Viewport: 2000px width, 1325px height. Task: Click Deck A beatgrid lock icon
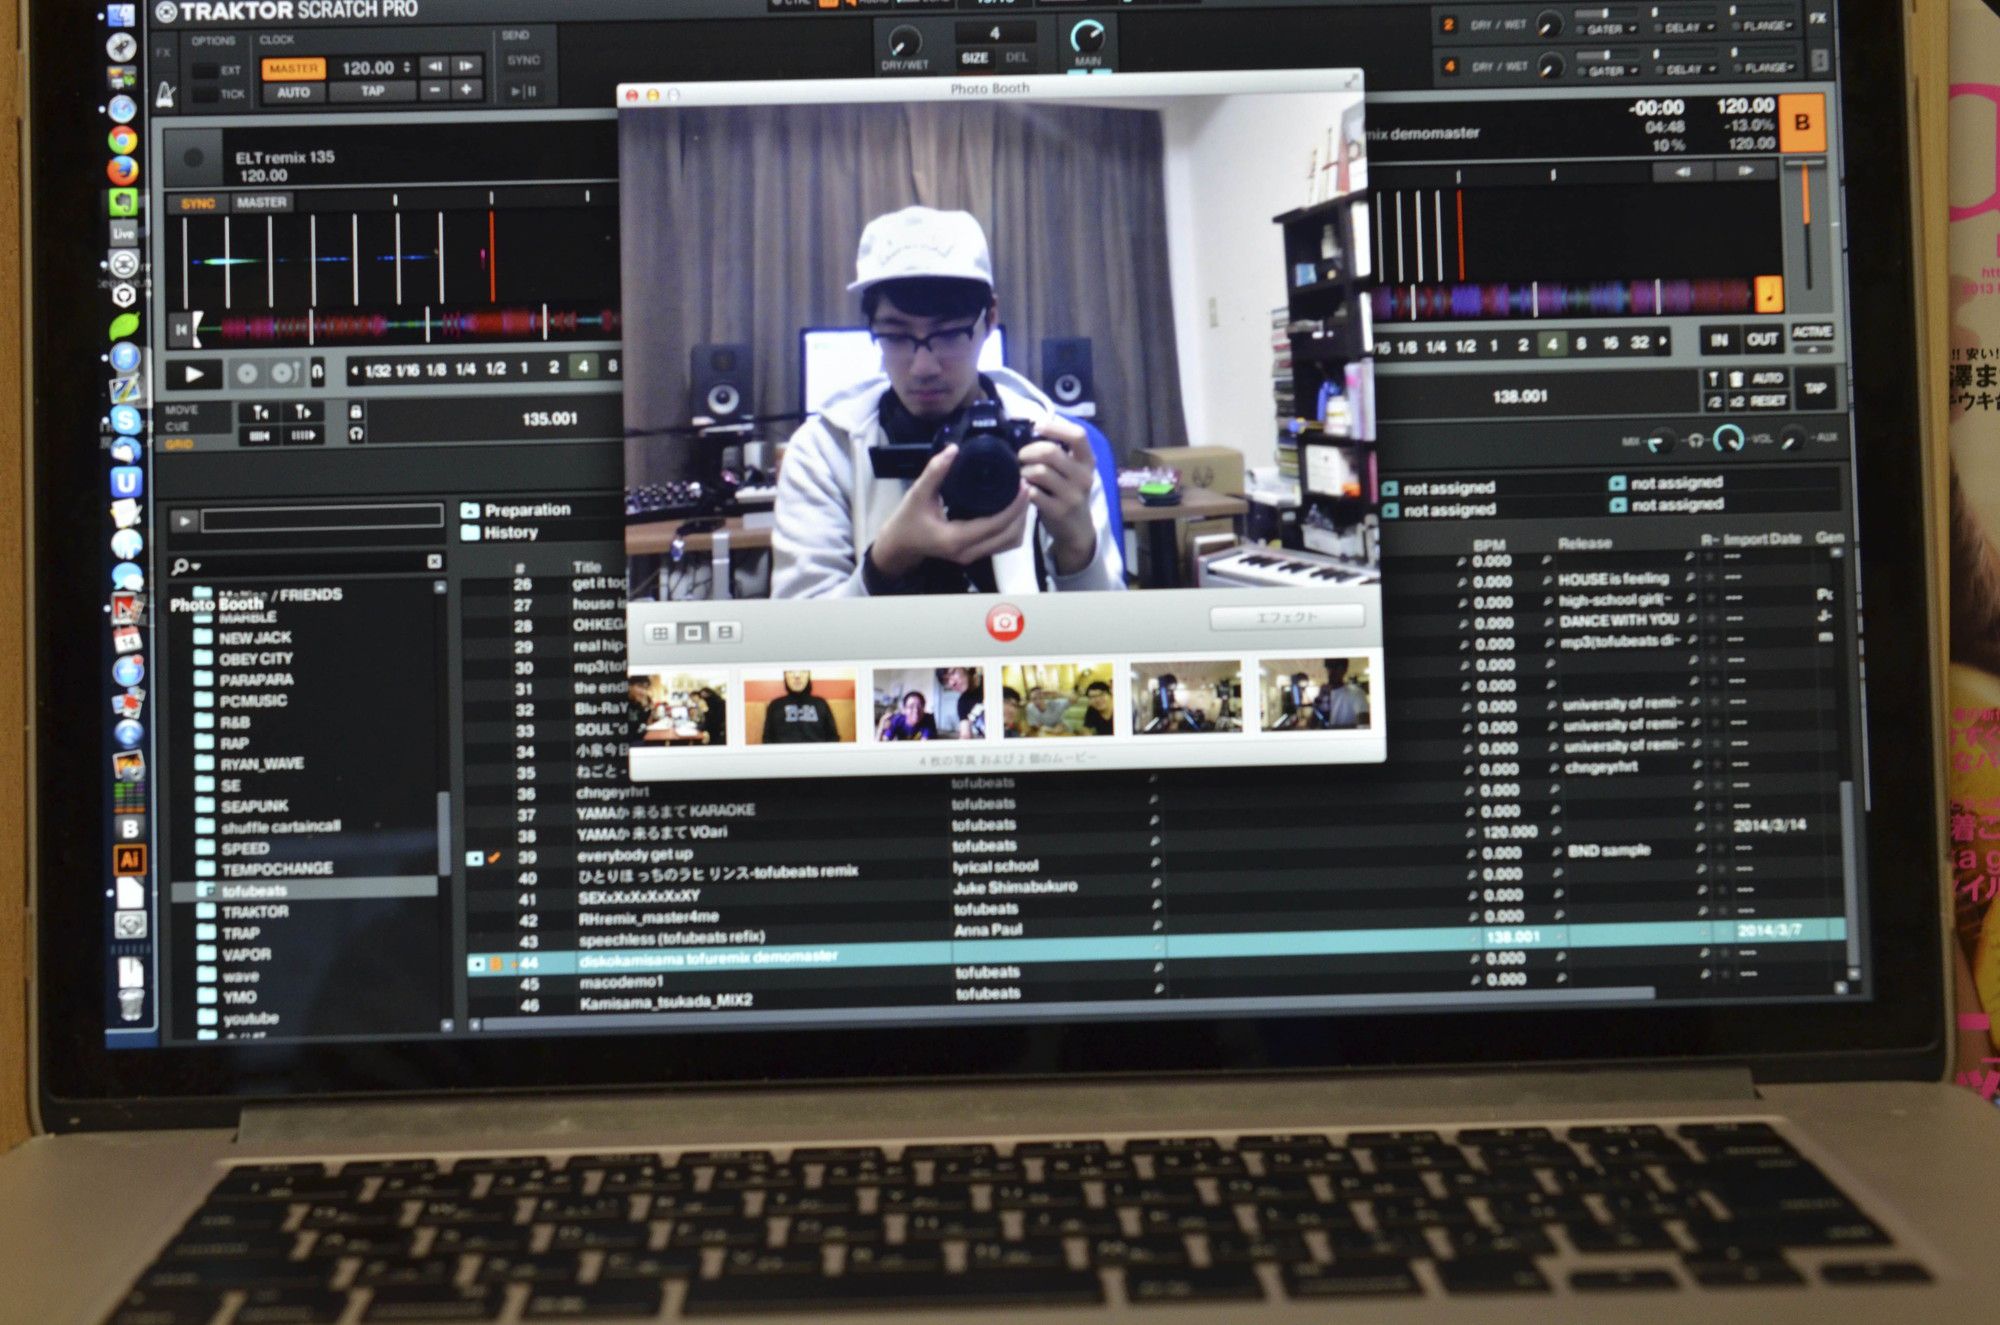[x=356, y=411]
